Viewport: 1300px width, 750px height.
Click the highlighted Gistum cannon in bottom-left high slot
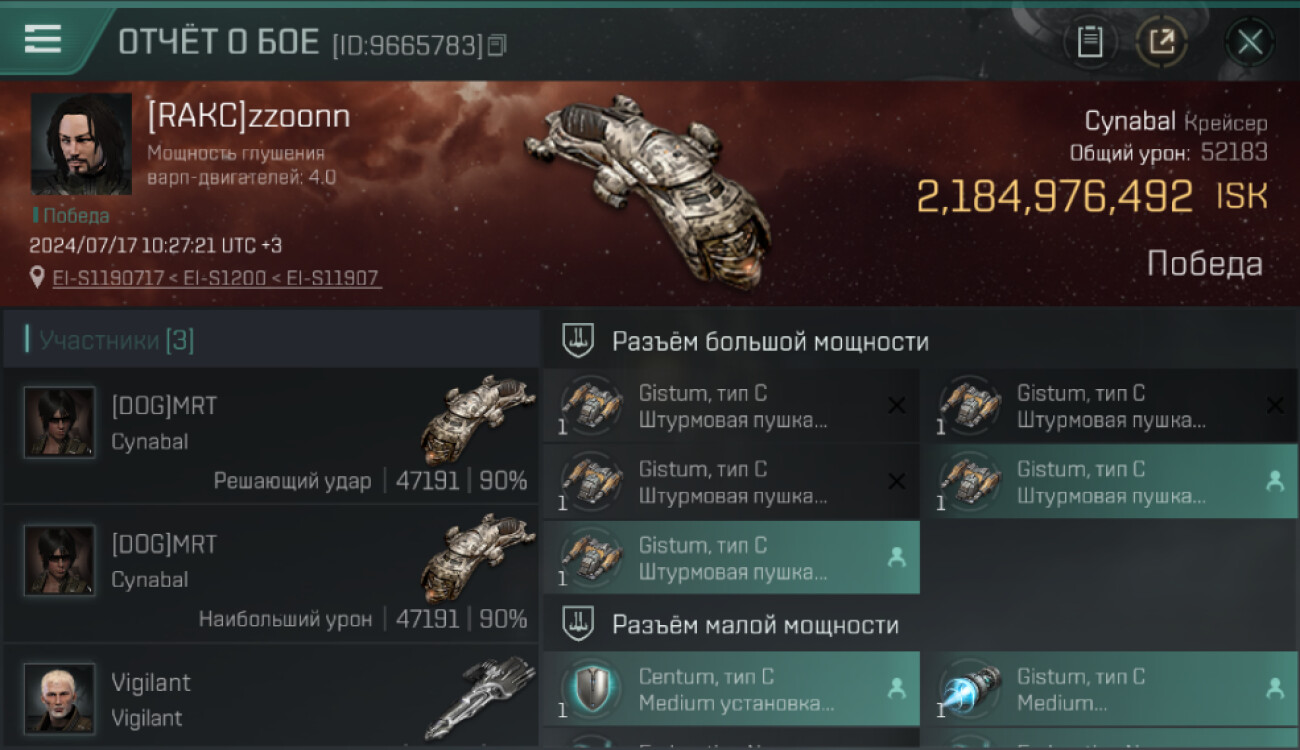click(731, 558)
